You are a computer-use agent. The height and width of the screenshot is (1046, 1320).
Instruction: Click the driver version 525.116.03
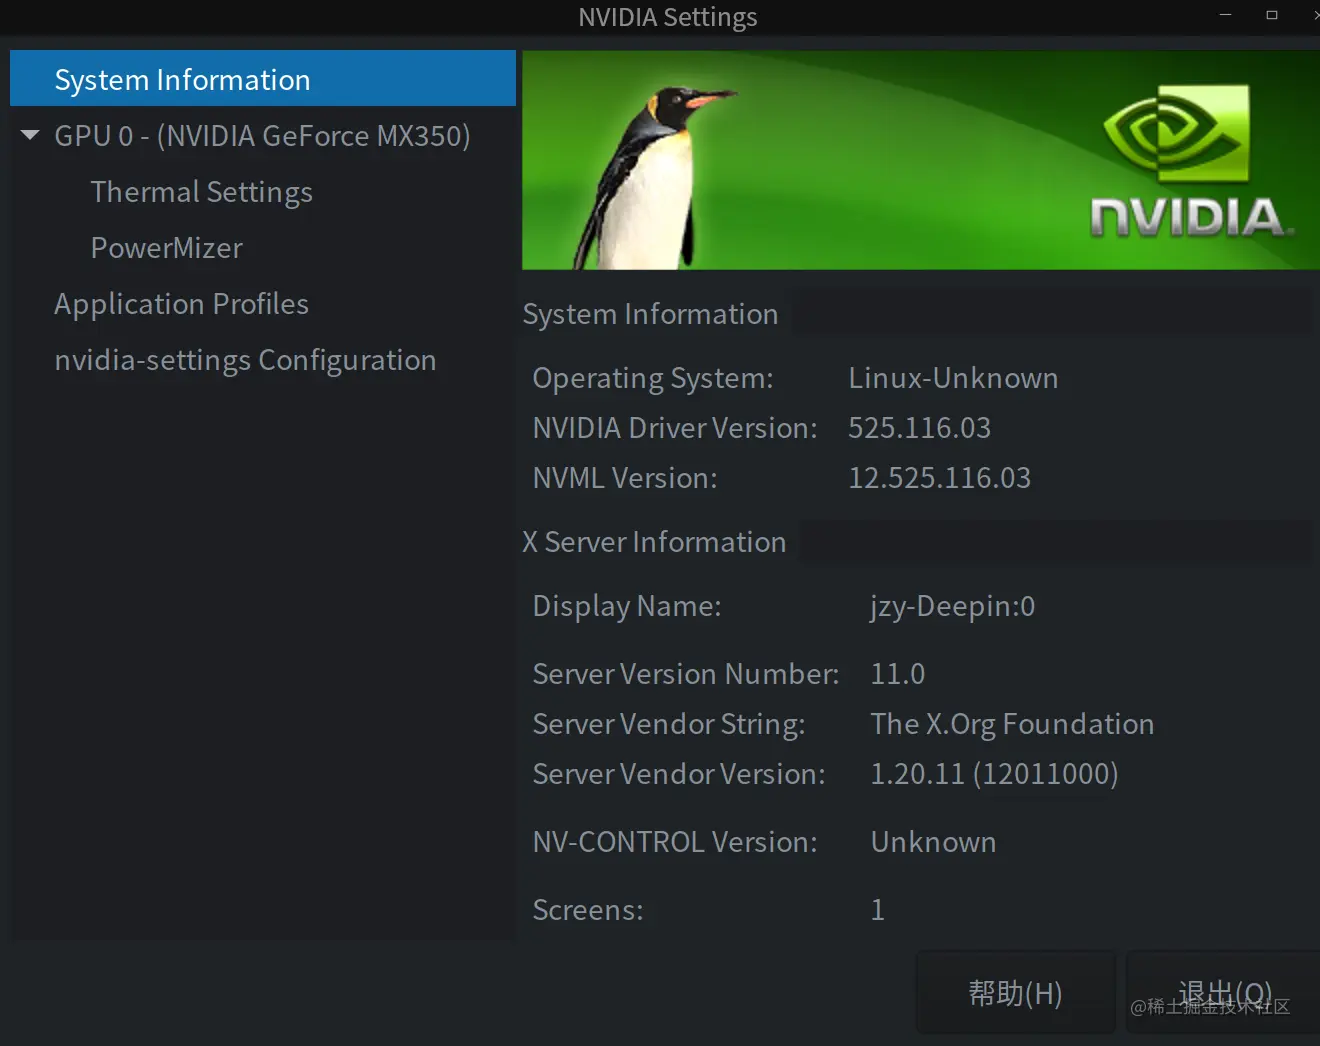[919, 428]
